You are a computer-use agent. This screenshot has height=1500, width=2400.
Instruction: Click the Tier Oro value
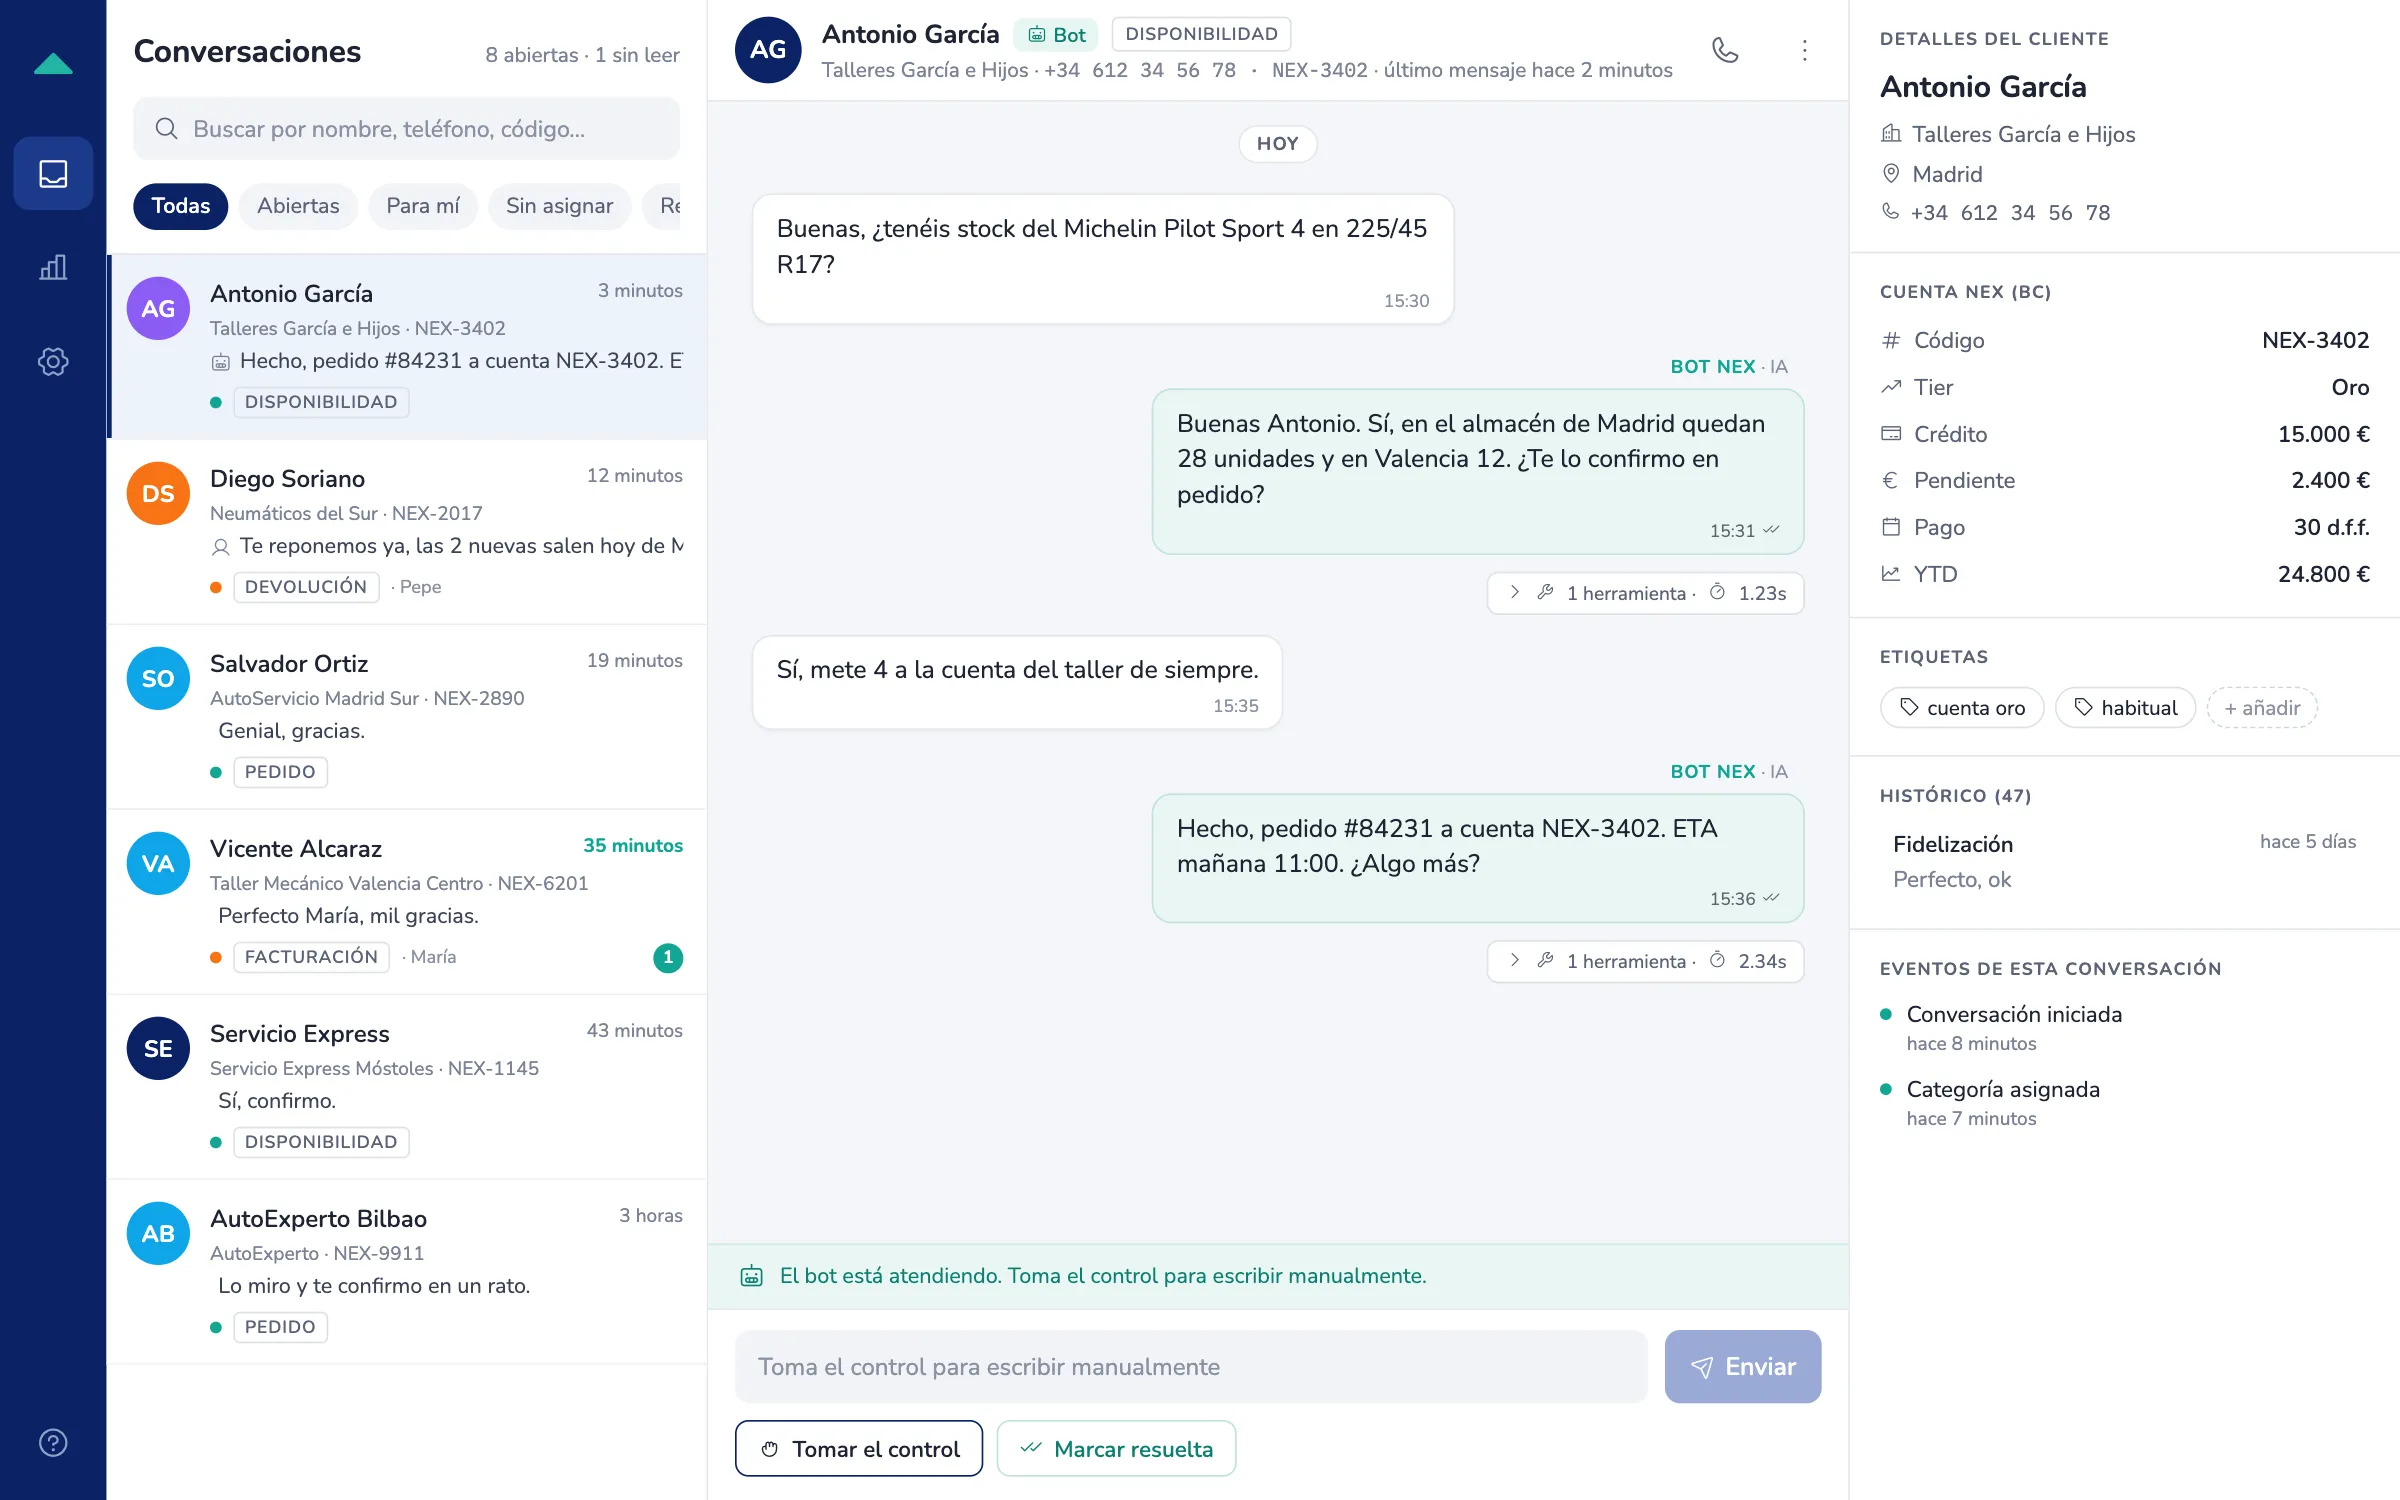click(2350, 387)
